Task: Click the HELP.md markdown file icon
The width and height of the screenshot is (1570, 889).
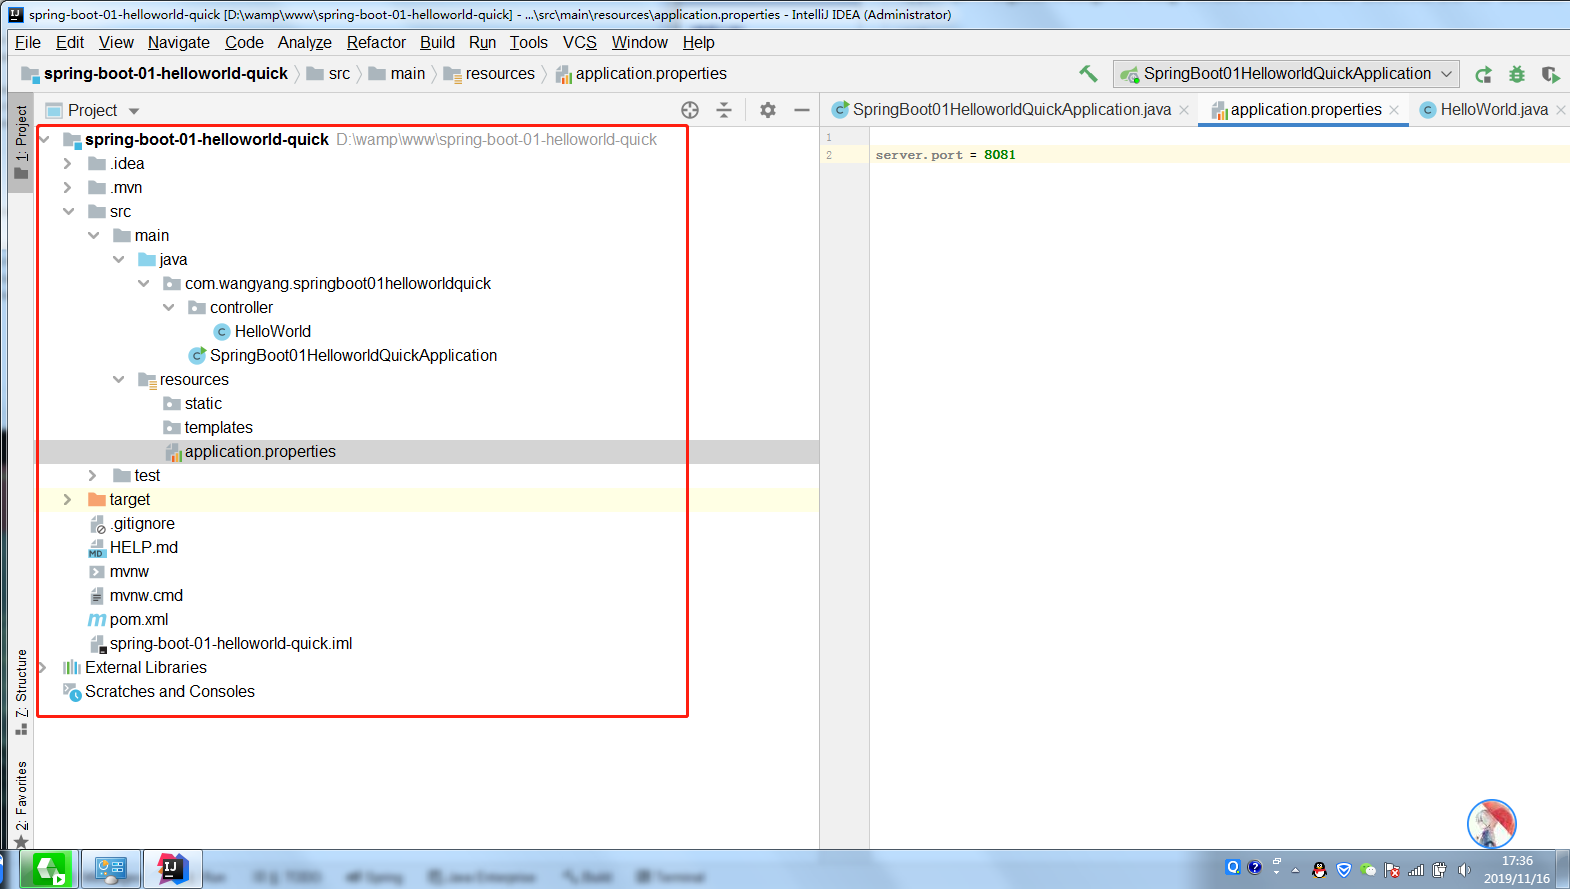Action: (x=97, y=548)
